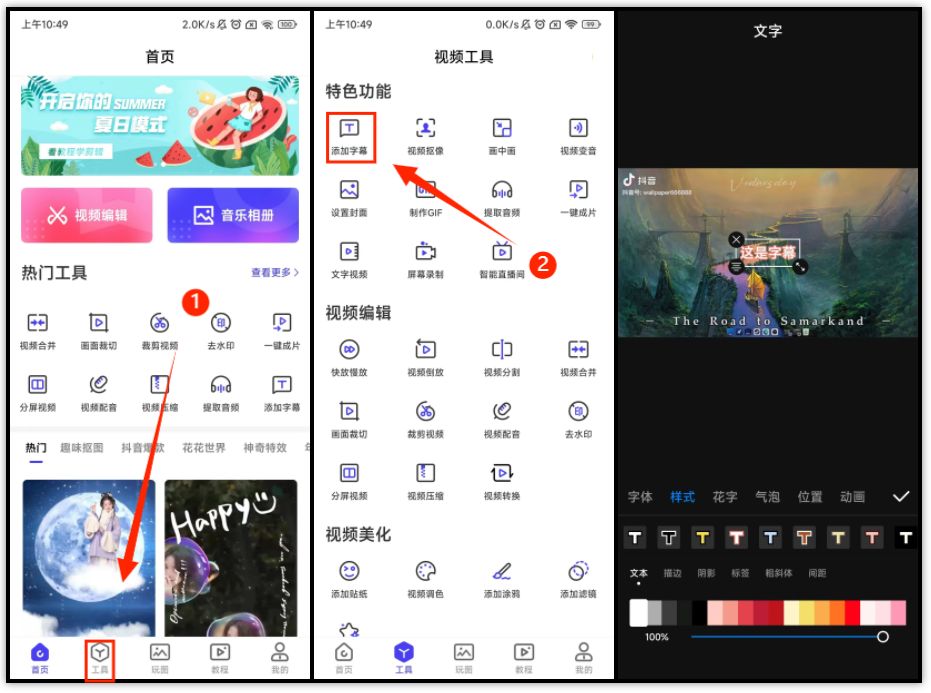Image resolution: width=931 pixels, height=693 pixels.
Task: Confirm text edits with the checkmark
Action: coord(898,495)
